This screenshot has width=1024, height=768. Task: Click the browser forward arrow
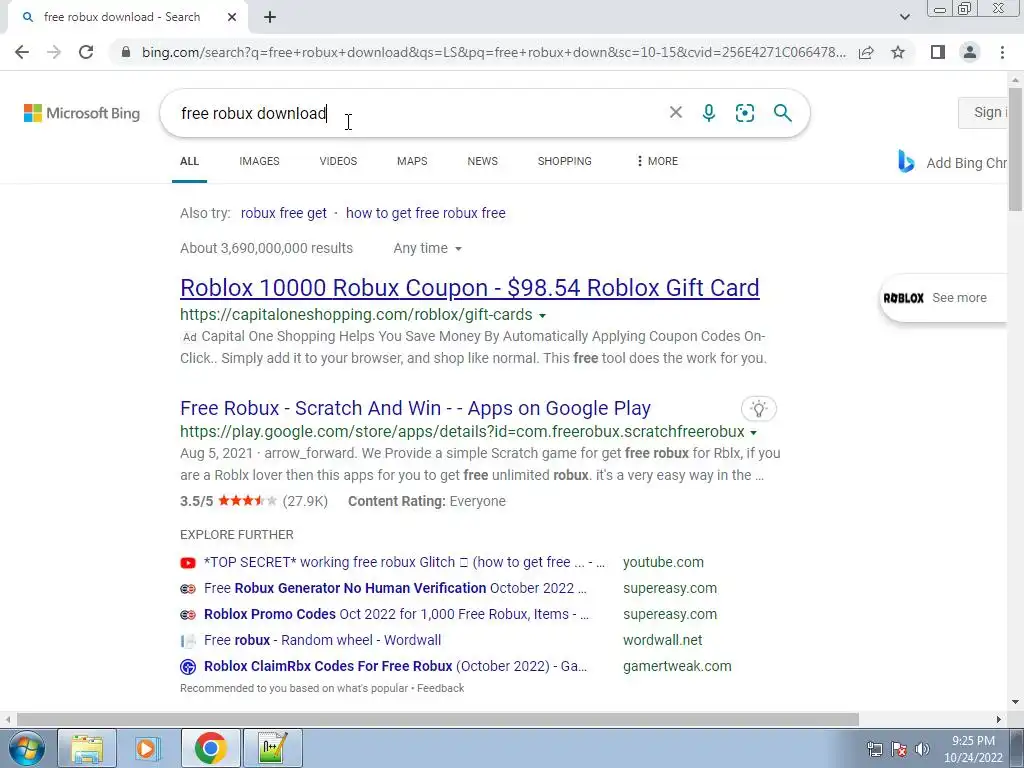[54, 52]
